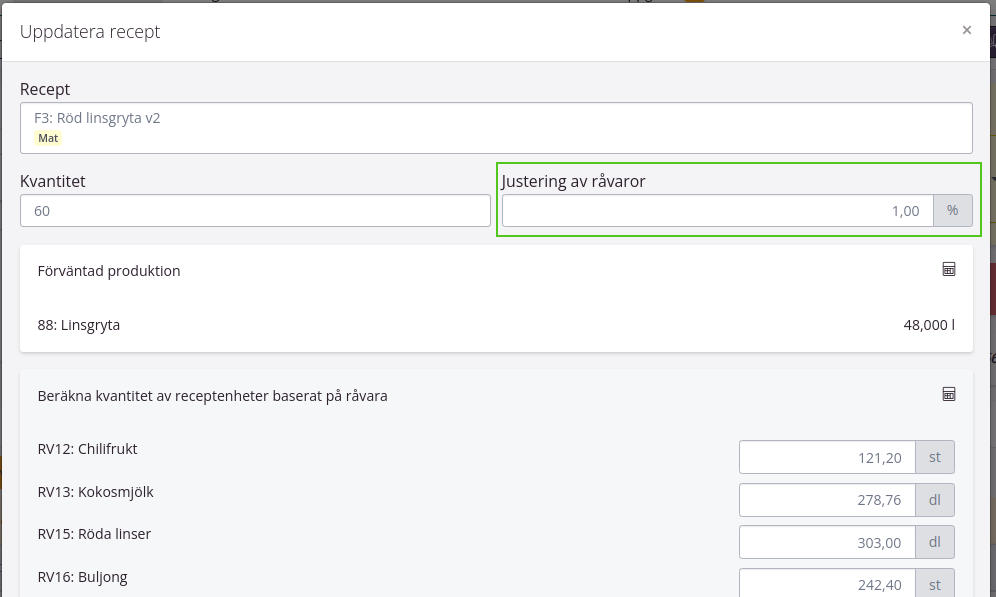Click the percent sign addon
The image size is (996, 597).
(x=953, y=211)
